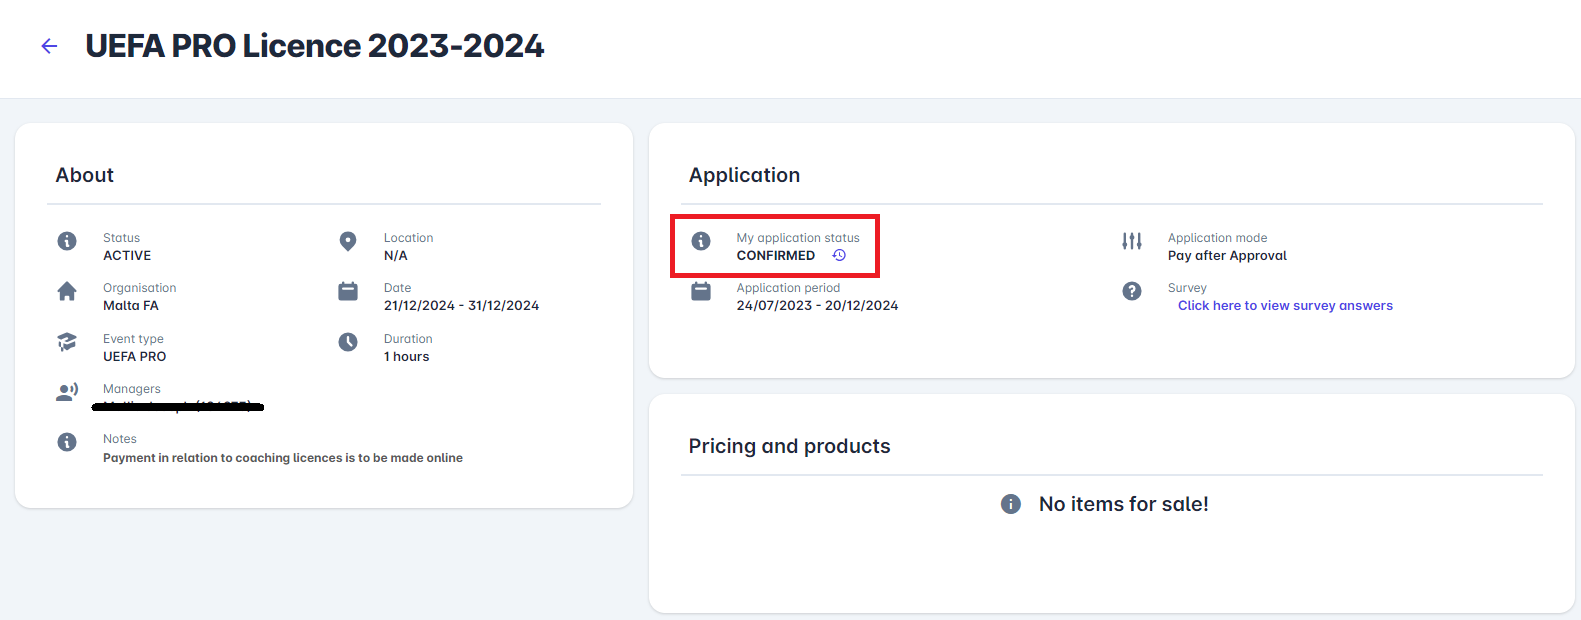Click the Survey question mark icon

tap(1132, 291)
